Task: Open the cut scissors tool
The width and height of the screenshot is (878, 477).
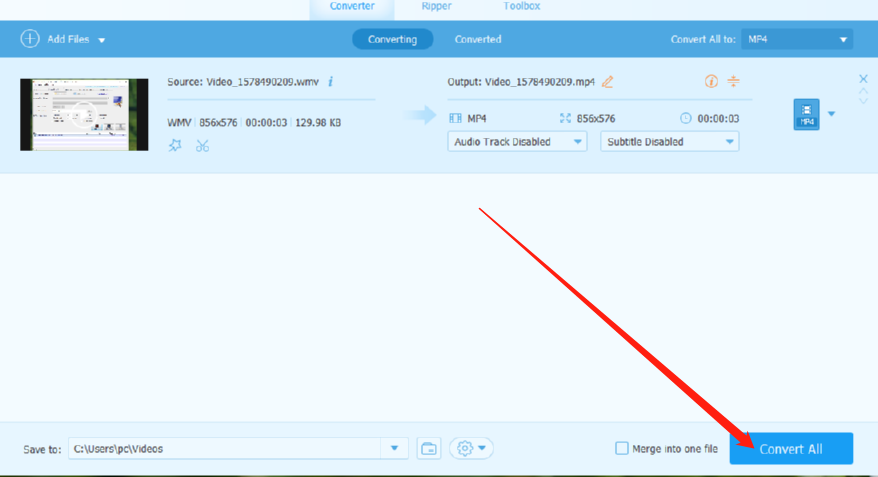Action: [x=202, y=146]
